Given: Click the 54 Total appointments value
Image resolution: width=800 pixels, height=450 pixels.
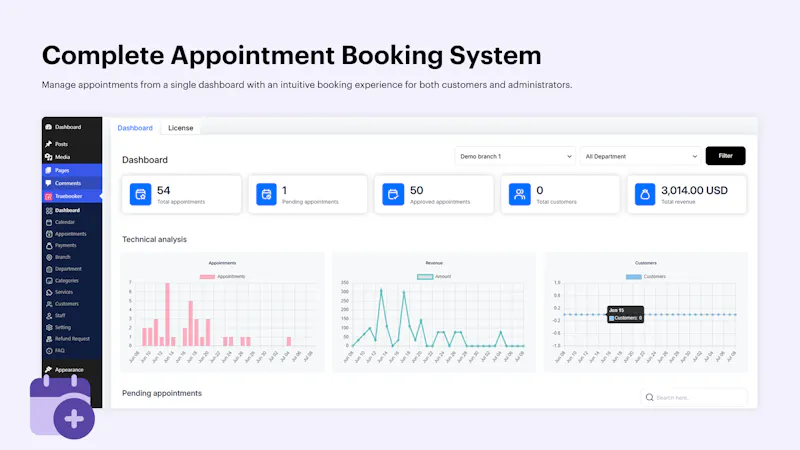Looking at the screenshot, I should click(163, 190).
